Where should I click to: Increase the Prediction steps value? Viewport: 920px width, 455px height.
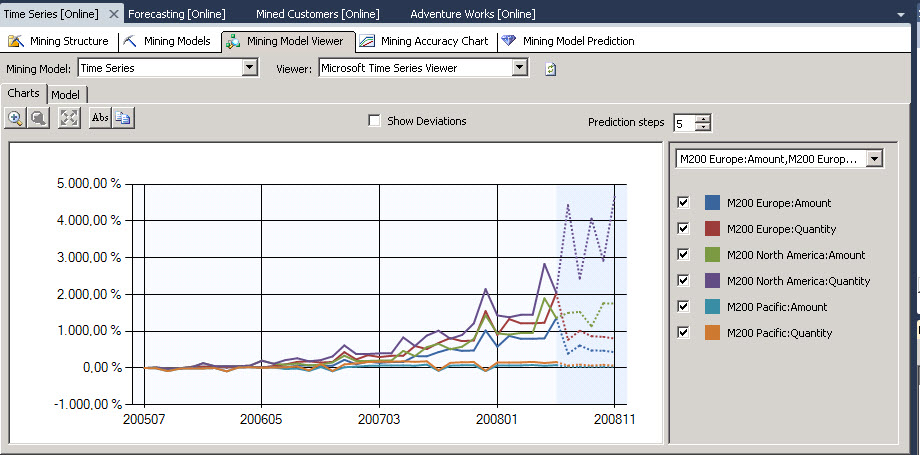[705, 119]
